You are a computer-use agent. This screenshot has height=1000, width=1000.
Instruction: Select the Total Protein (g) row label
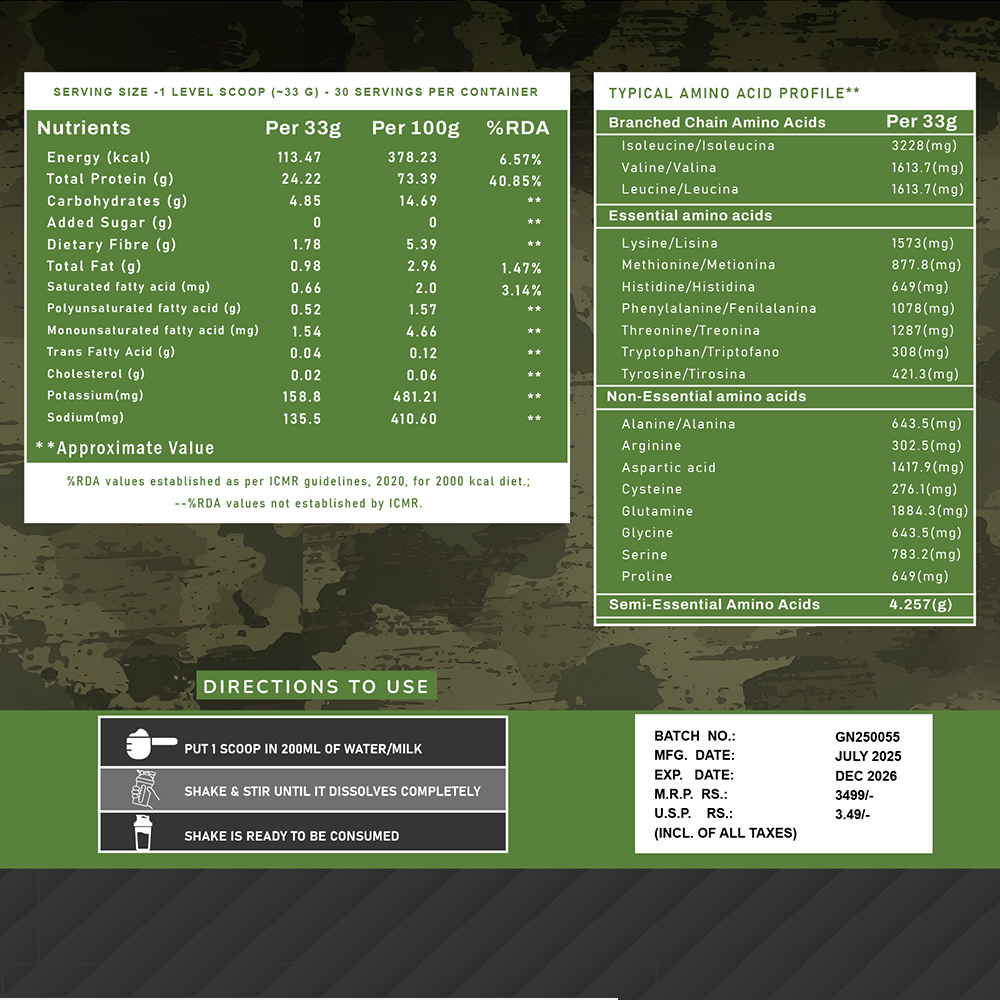click(x=110, y=179)
